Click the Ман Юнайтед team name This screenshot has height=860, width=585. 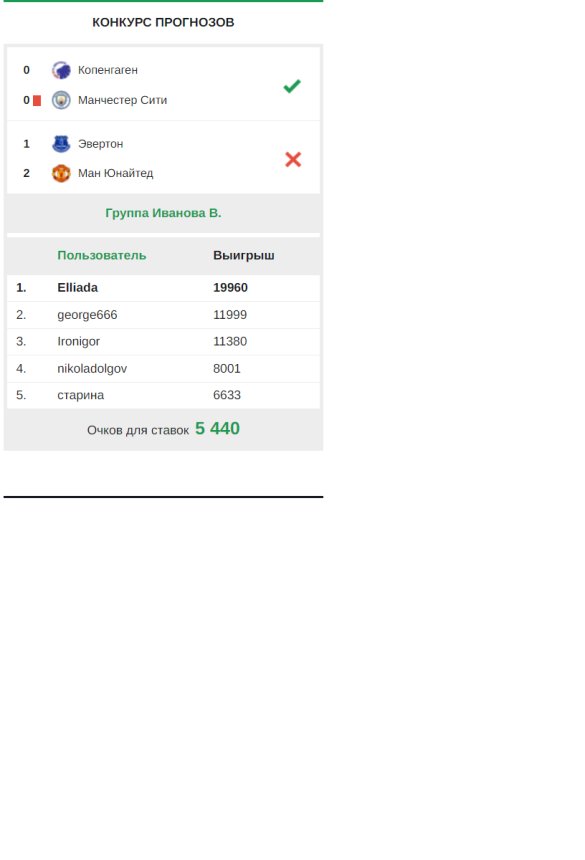(x=116, y=173)
